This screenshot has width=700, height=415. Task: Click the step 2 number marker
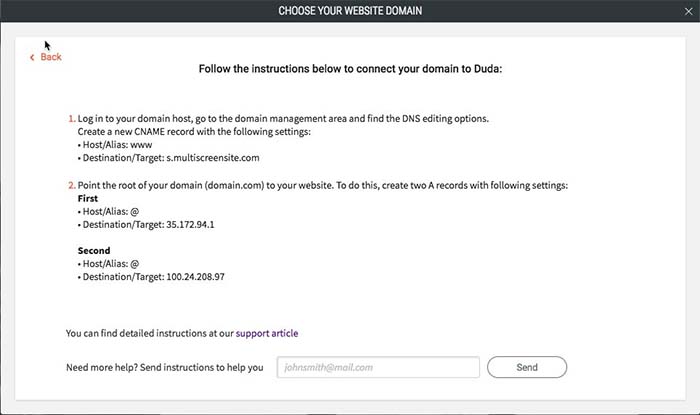[69, 186]
